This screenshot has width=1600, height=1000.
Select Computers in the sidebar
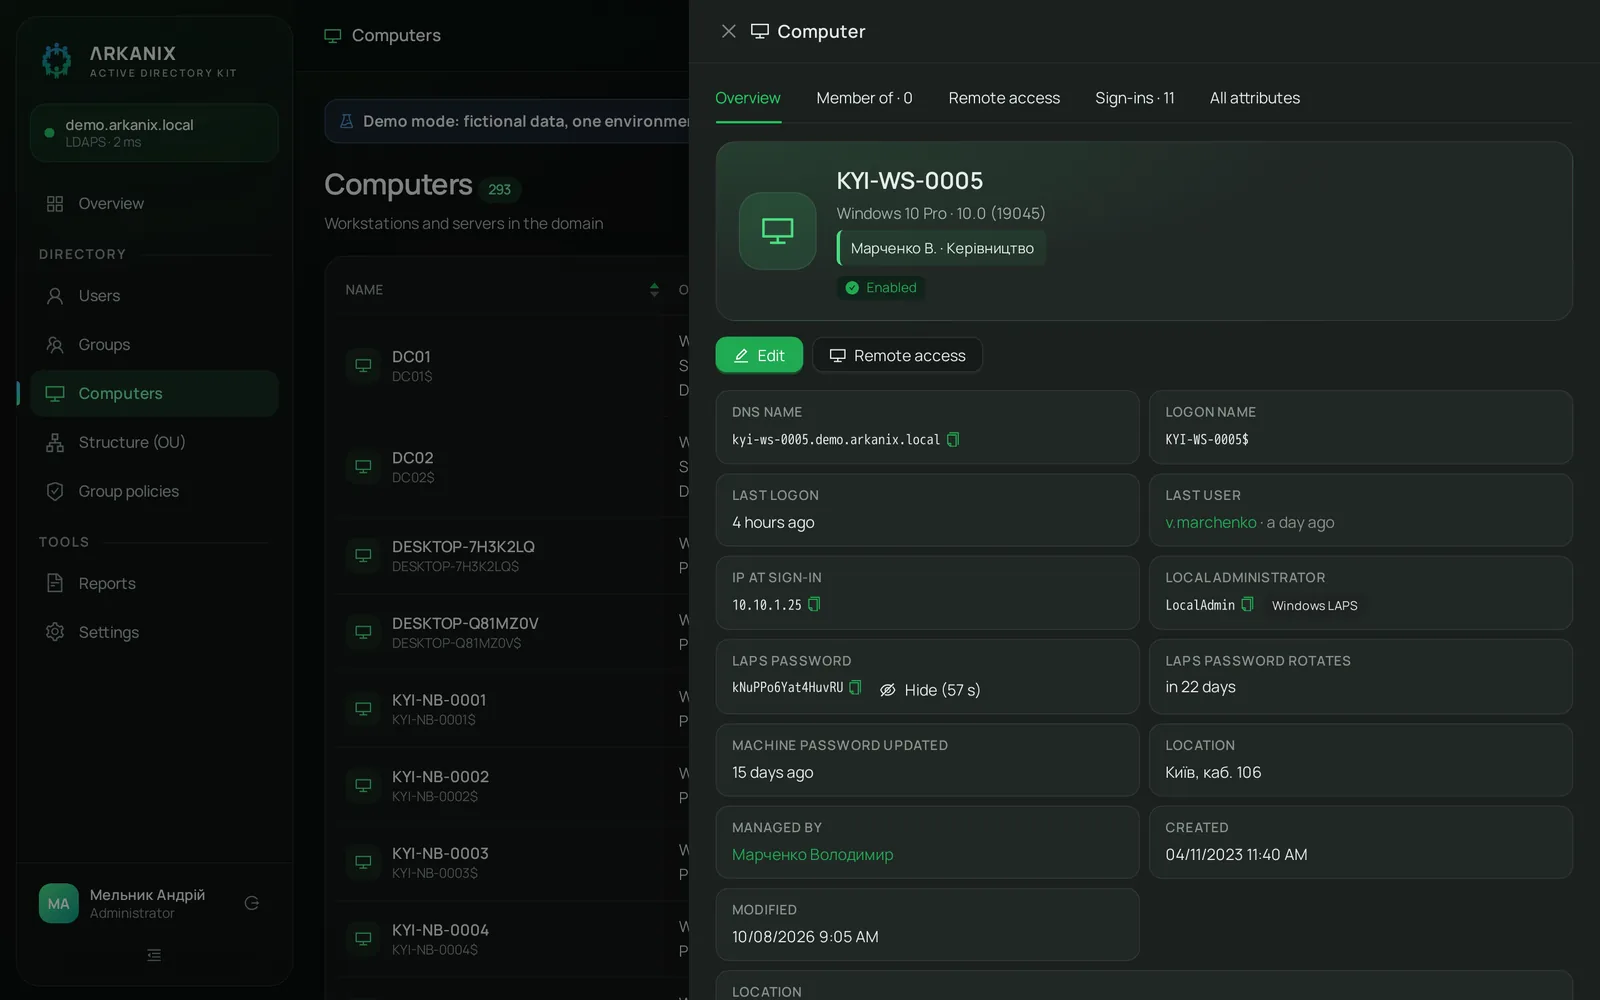pos(154,393)
